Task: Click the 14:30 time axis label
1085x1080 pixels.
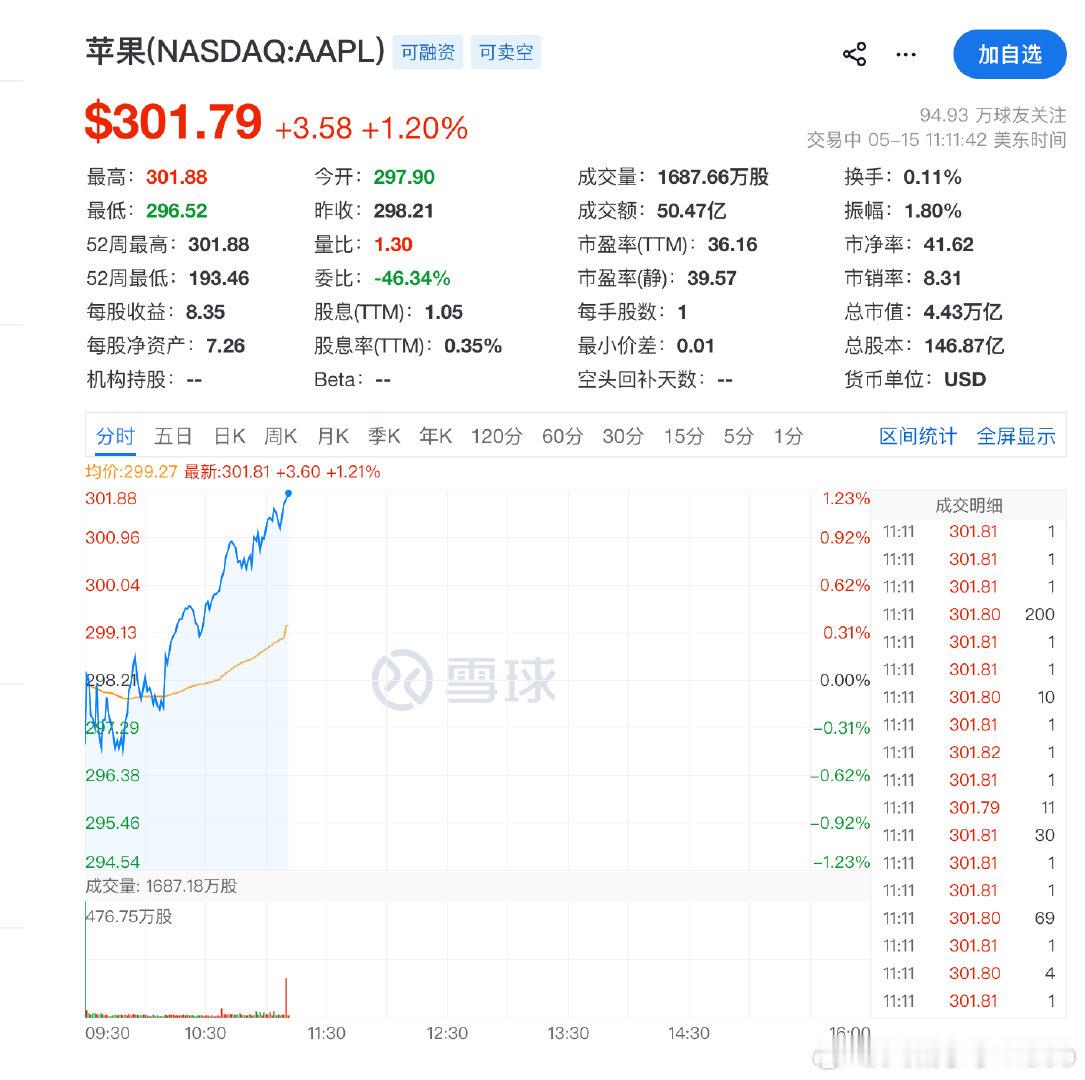Action: click(x=689, y=1033)
